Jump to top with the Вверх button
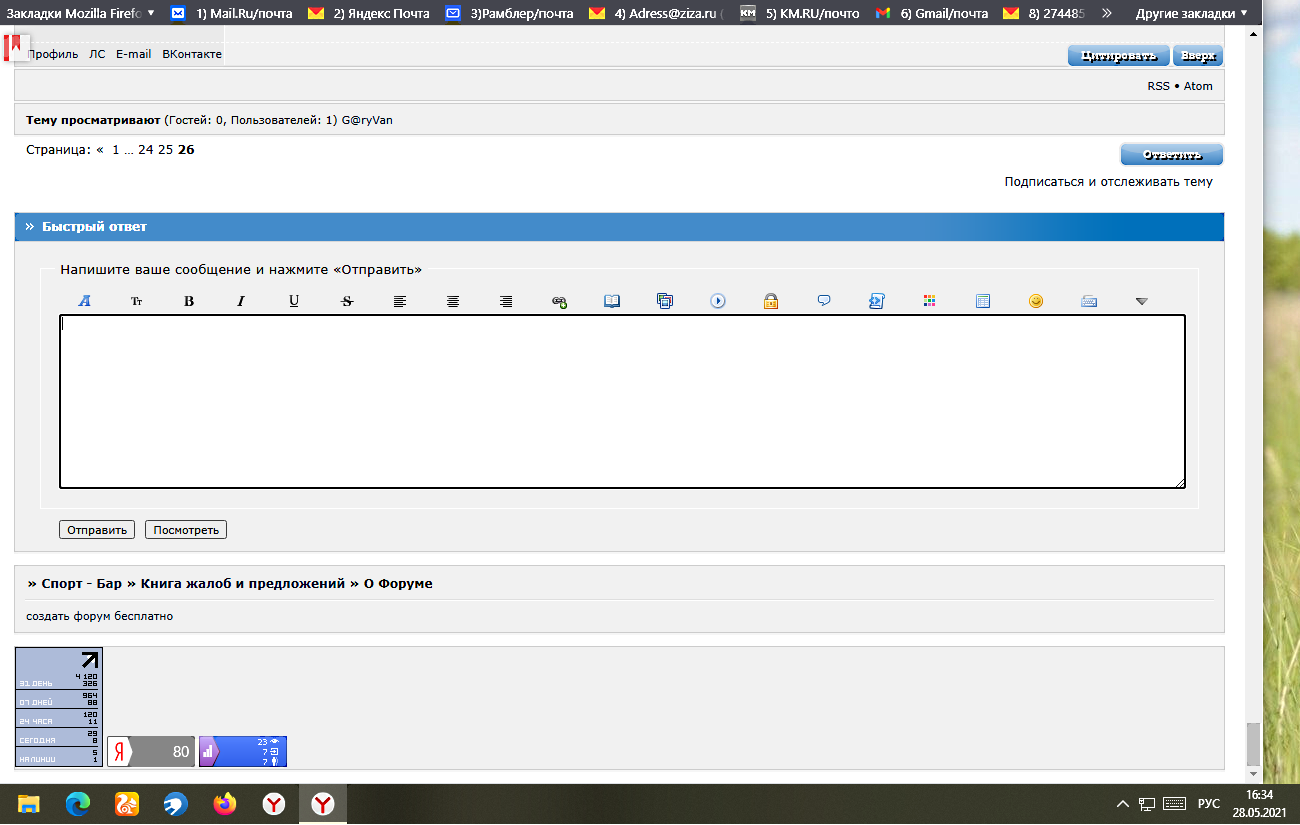 1198,56
